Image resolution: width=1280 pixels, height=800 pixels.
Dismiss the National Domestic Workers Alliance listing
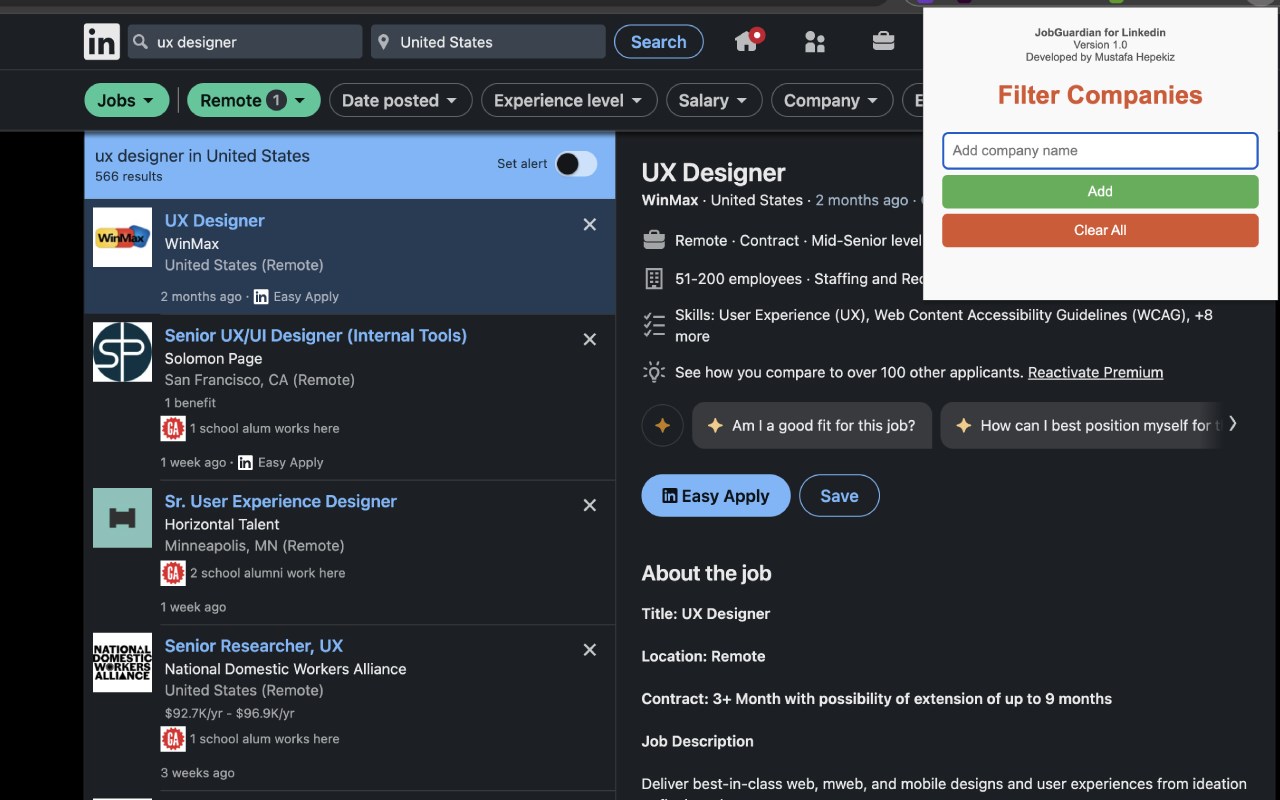[590, 650]
